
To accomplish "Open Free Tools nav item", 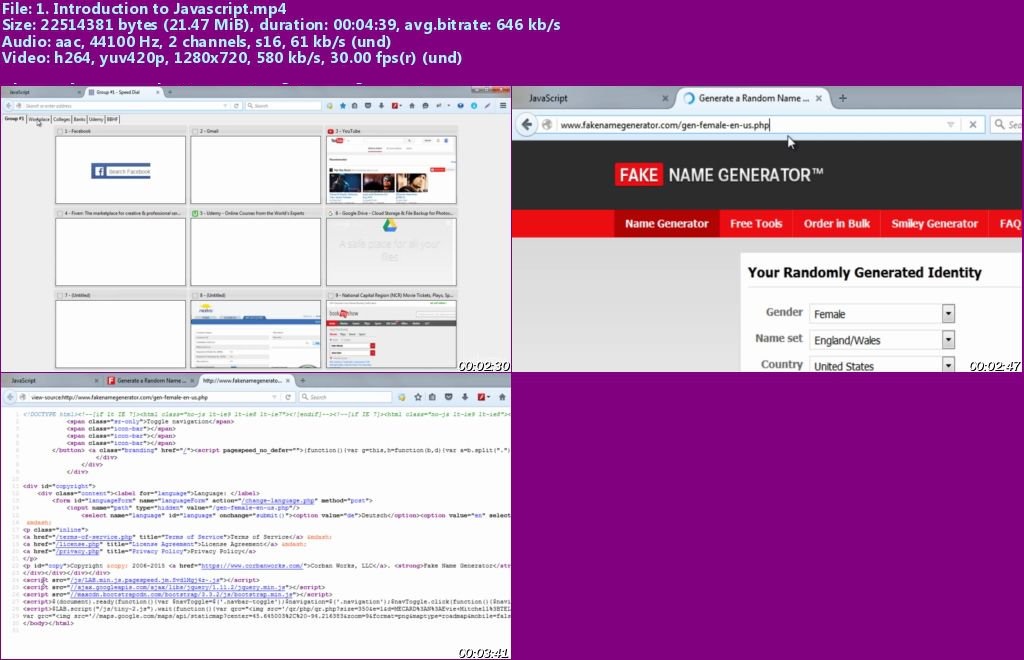I will coord(756,223).
